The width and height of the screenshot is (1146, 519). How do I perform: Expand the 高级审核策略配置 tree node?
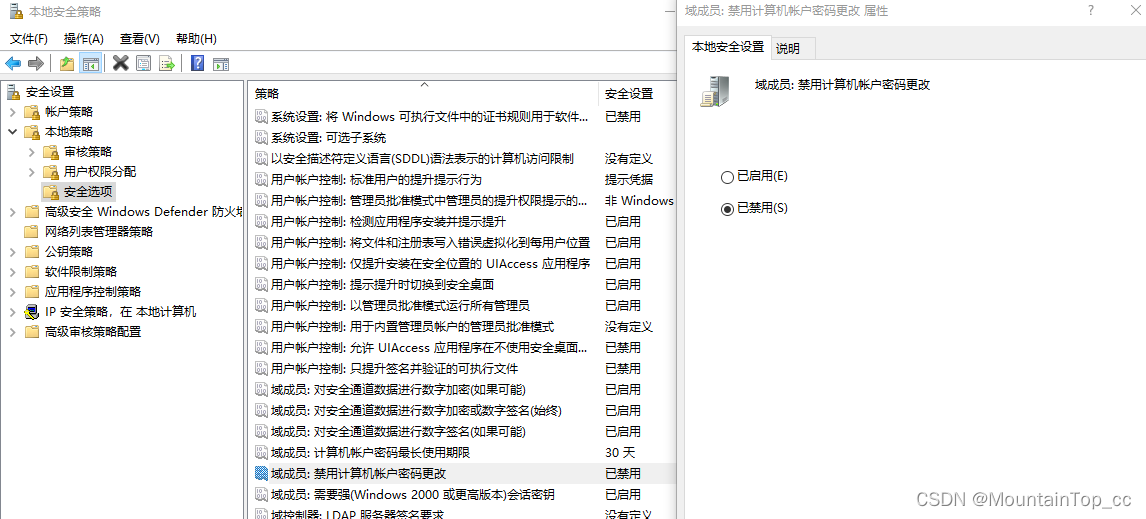(12, 331)
